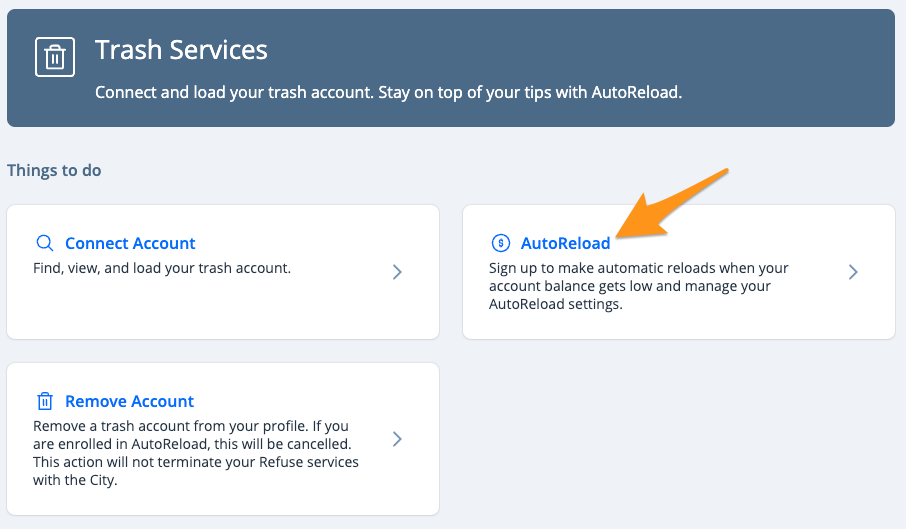Image resolution: width=906 pixels, height=529 pixels.
Task: Open AutoReload via its right chevron arrow
Action: coord(853,272)
